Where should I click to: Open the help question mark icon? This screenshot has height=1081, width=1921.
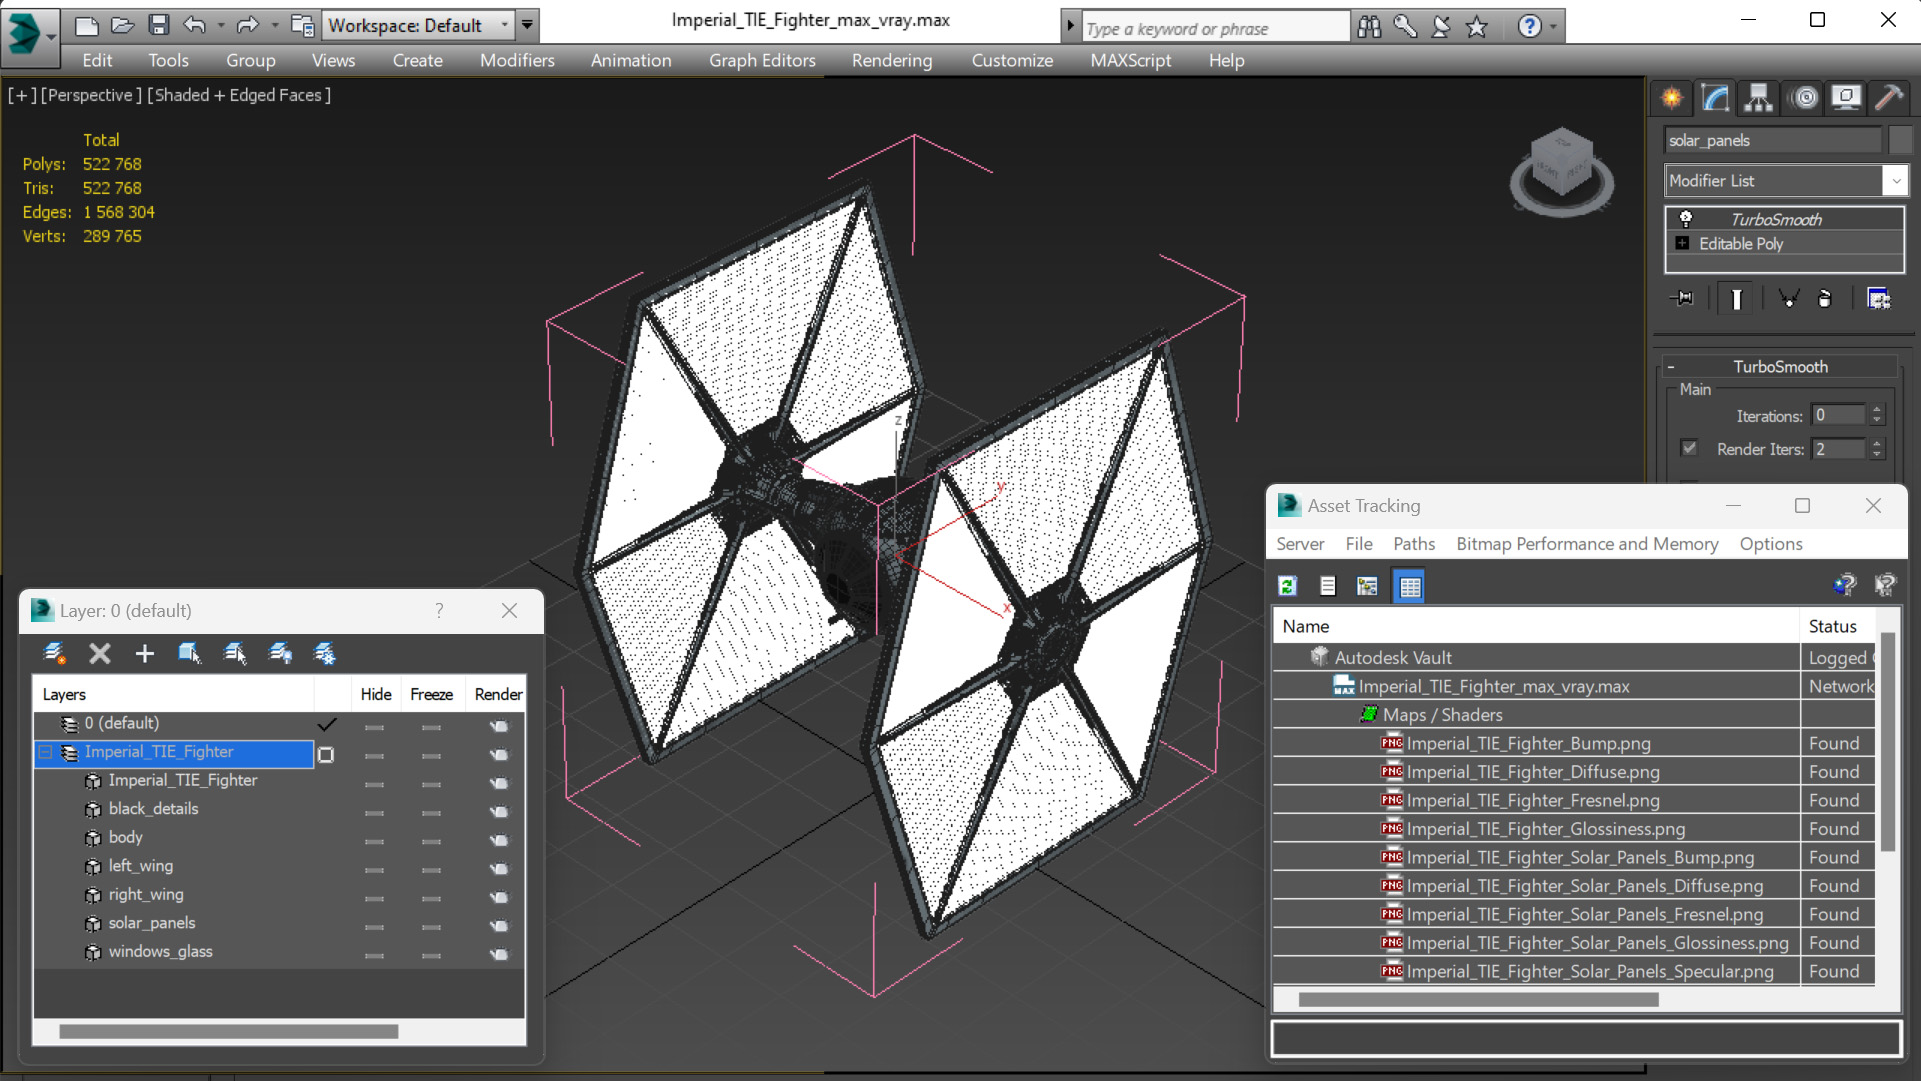[x=1529, y=27]
